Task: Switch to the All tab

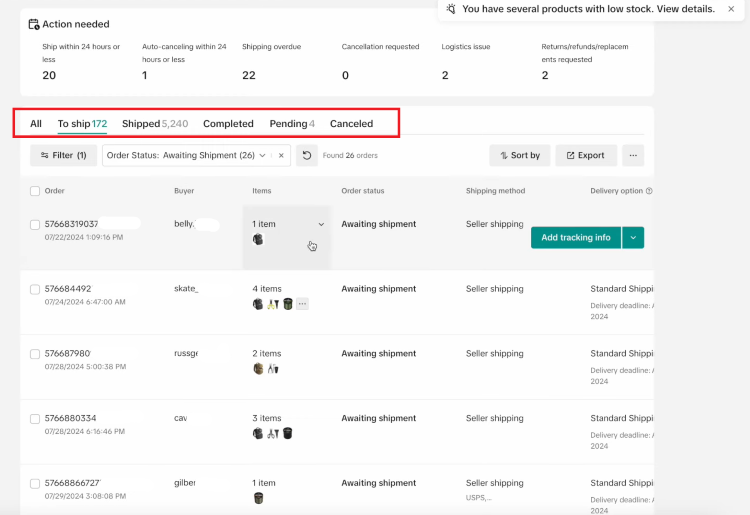Action: click(x=36, y=124)
